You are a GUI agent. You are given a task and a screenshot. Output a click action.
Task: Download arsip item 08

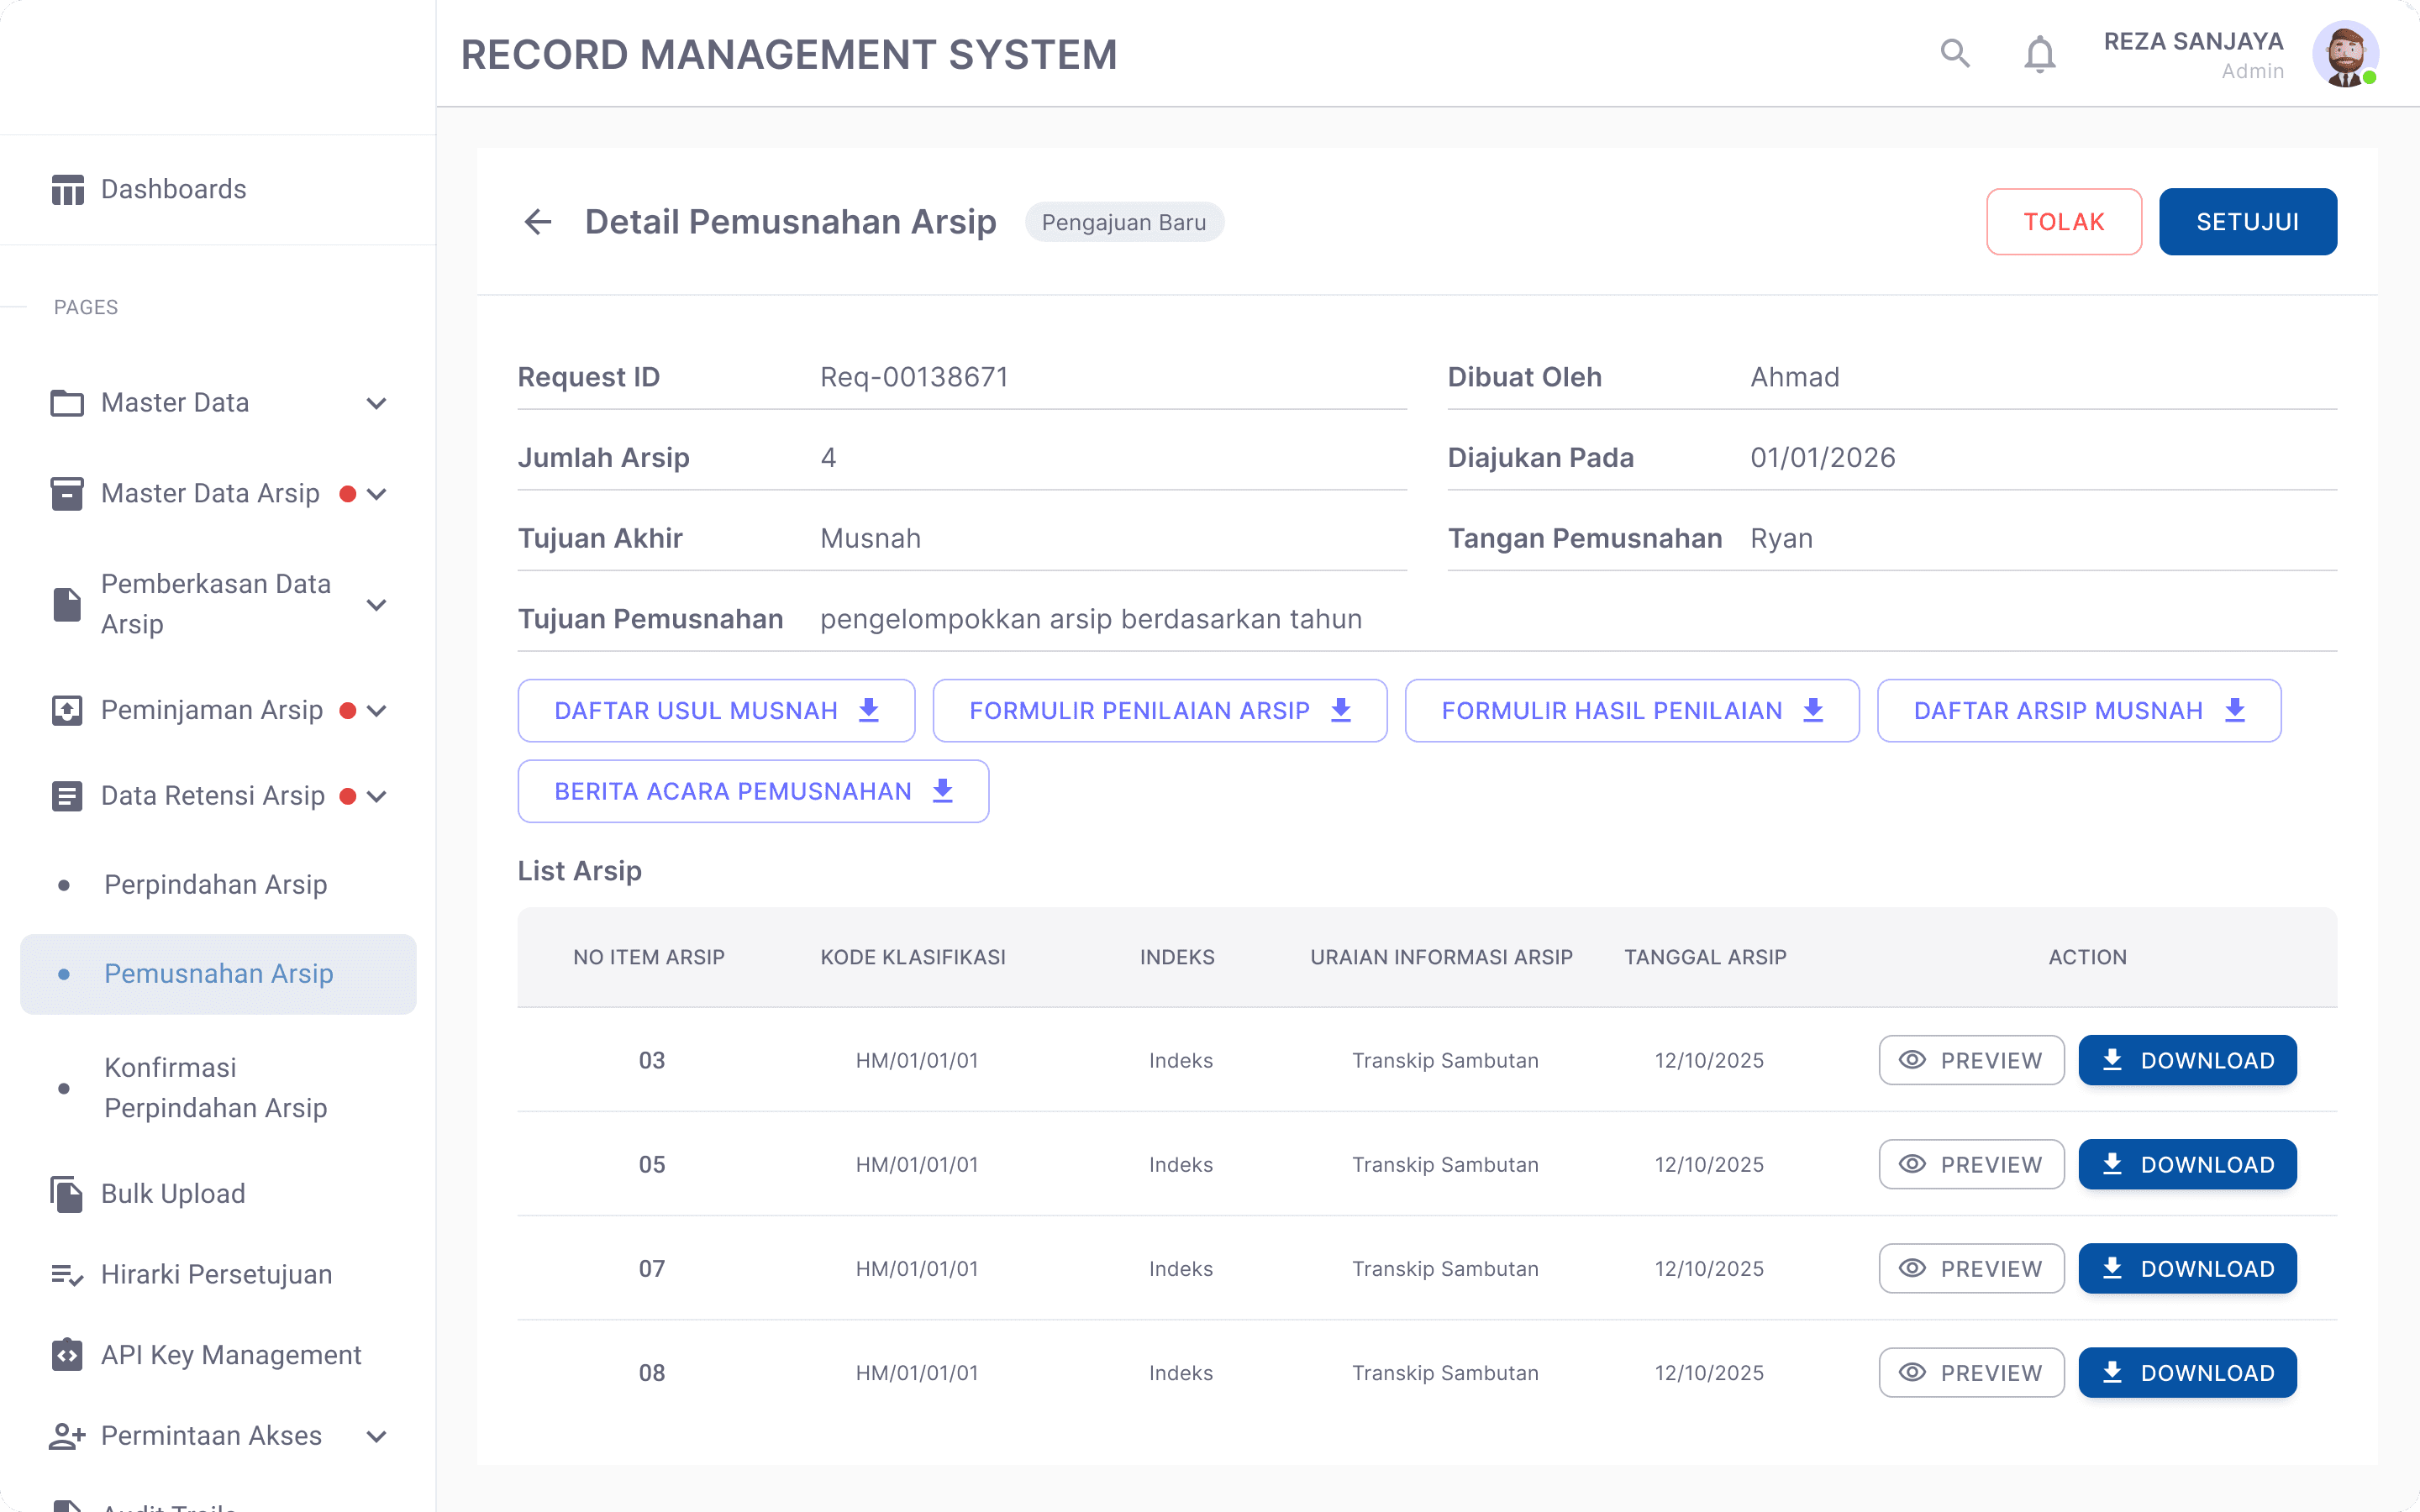point(2187,1372)
